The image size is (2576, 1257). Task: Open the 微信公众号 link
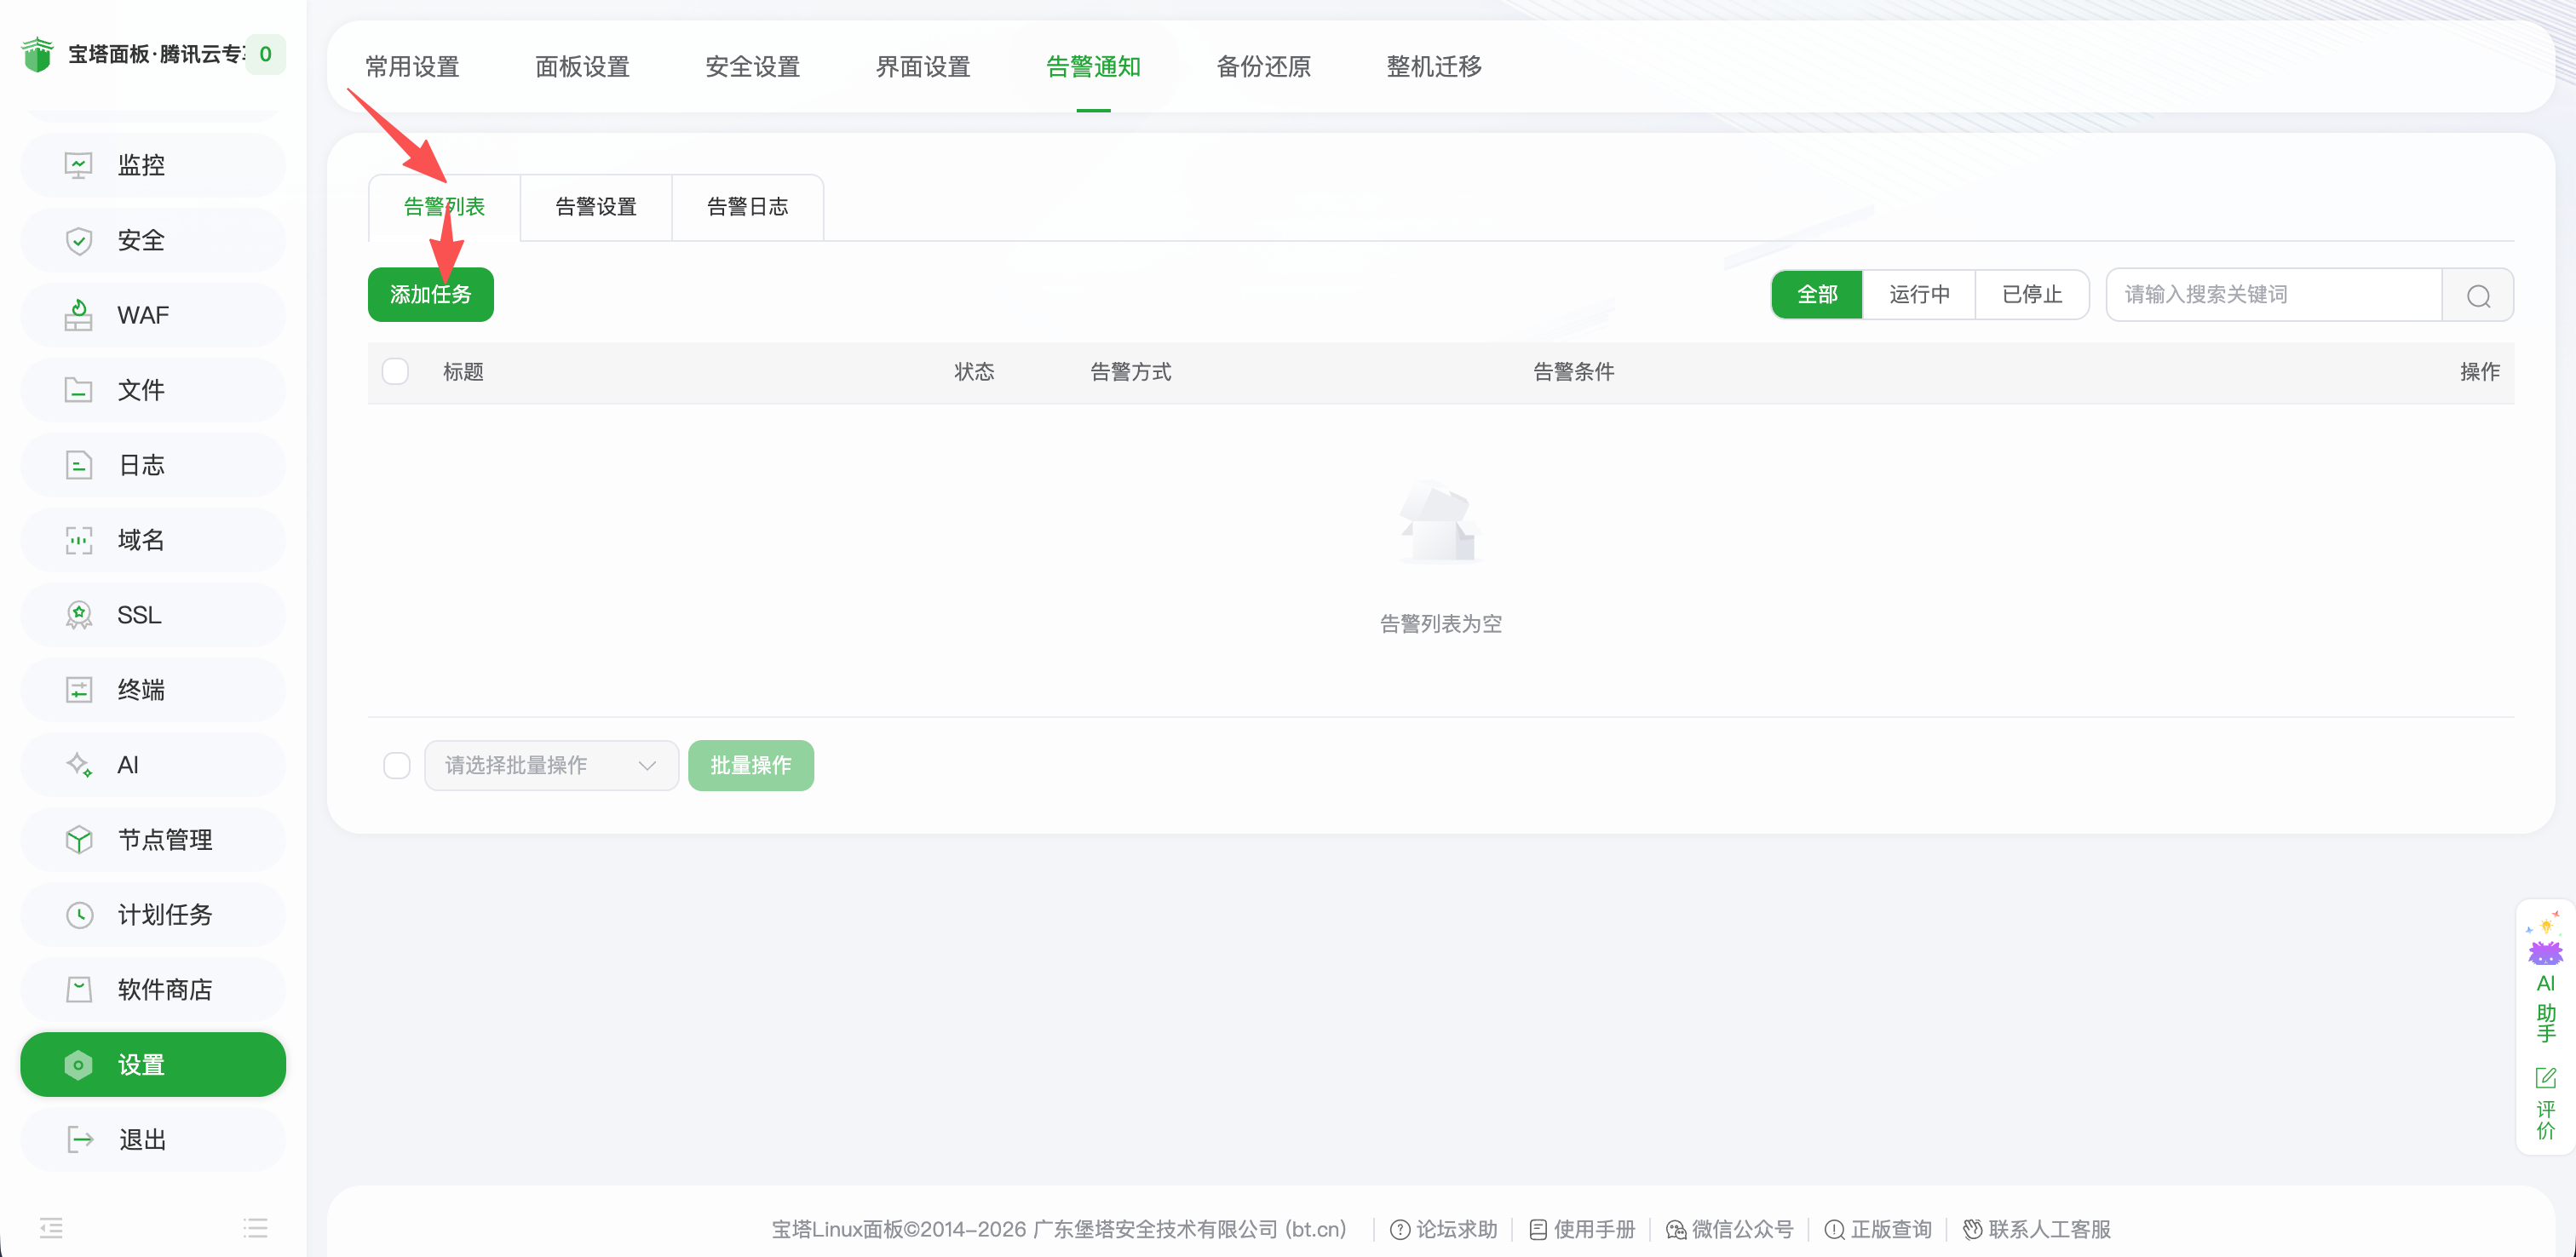(1729, 1229)
